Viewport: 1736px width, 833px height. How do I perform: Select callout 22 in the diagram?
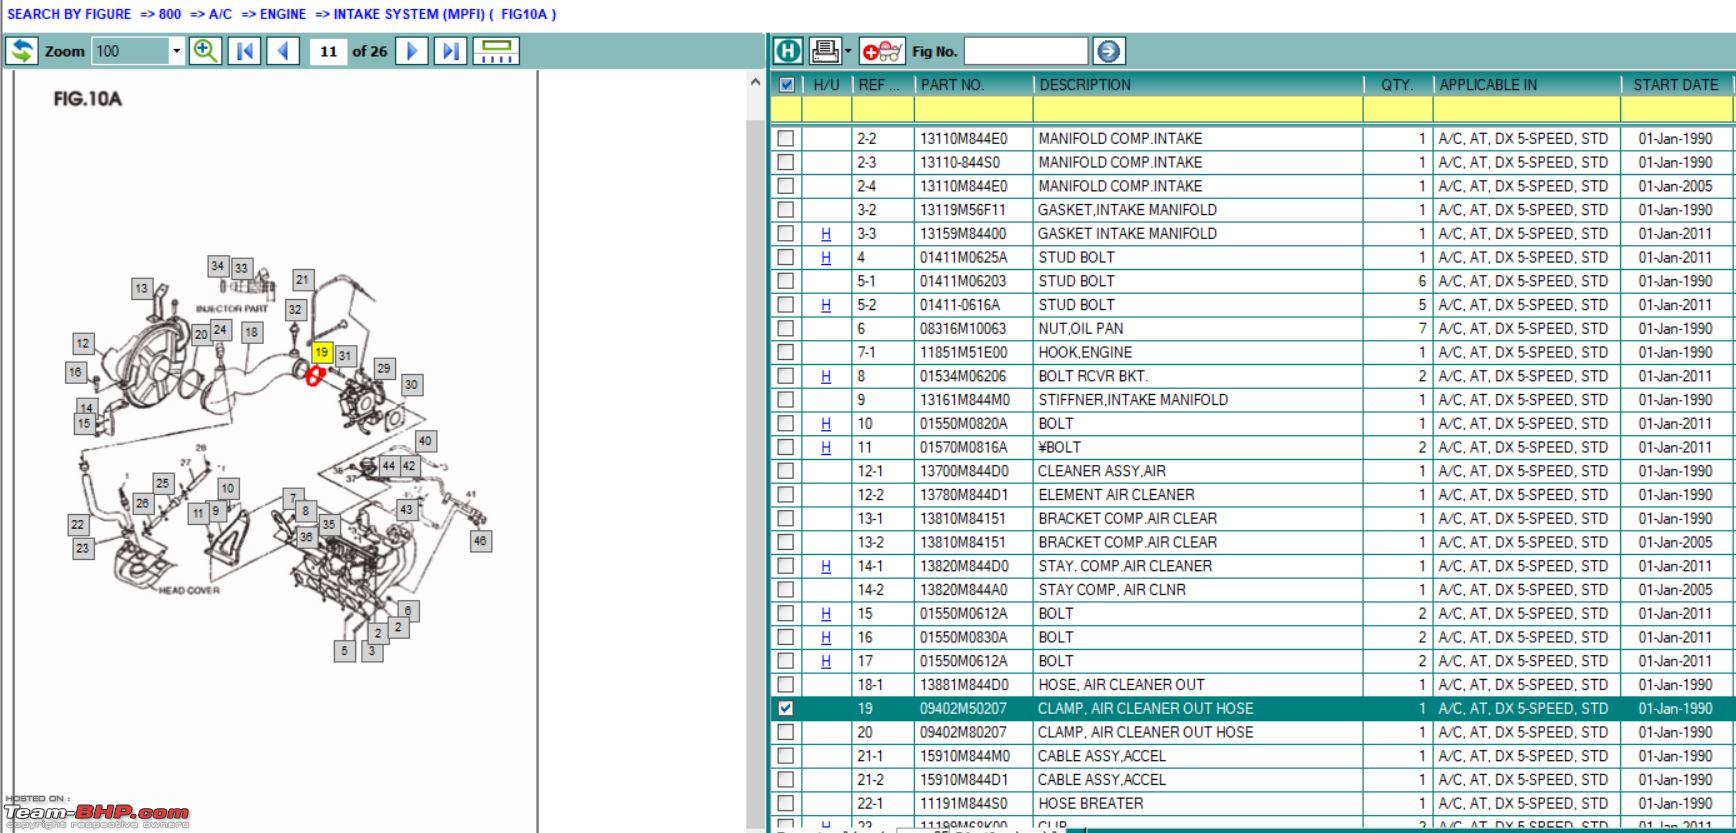click(78, 524)
